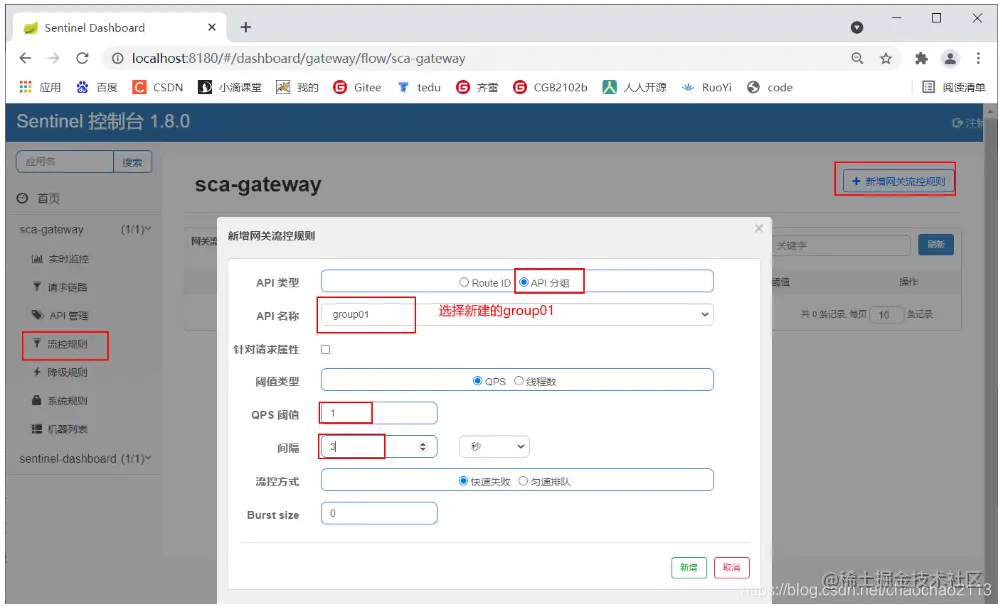This screenshot has width=1002, height=609.
Task: Go to 首页 in the sidebar
Action: [x=39, y=199]
